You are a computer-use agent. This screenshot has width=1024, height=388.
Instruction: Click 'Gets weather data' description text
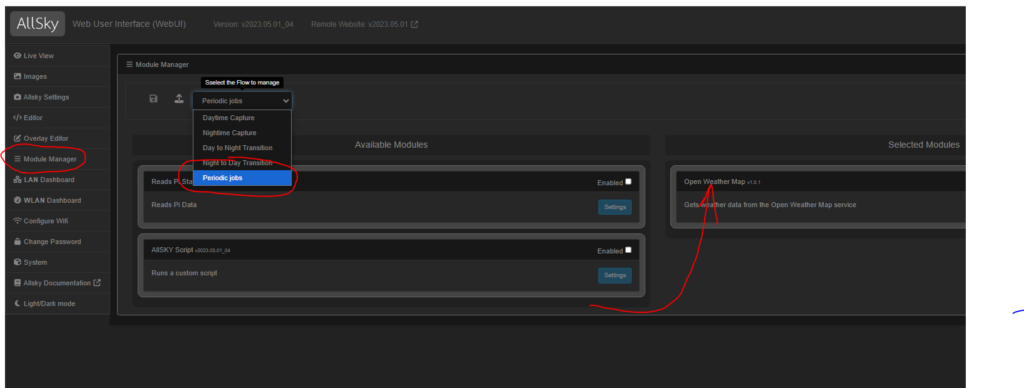(x=769, y=204)
